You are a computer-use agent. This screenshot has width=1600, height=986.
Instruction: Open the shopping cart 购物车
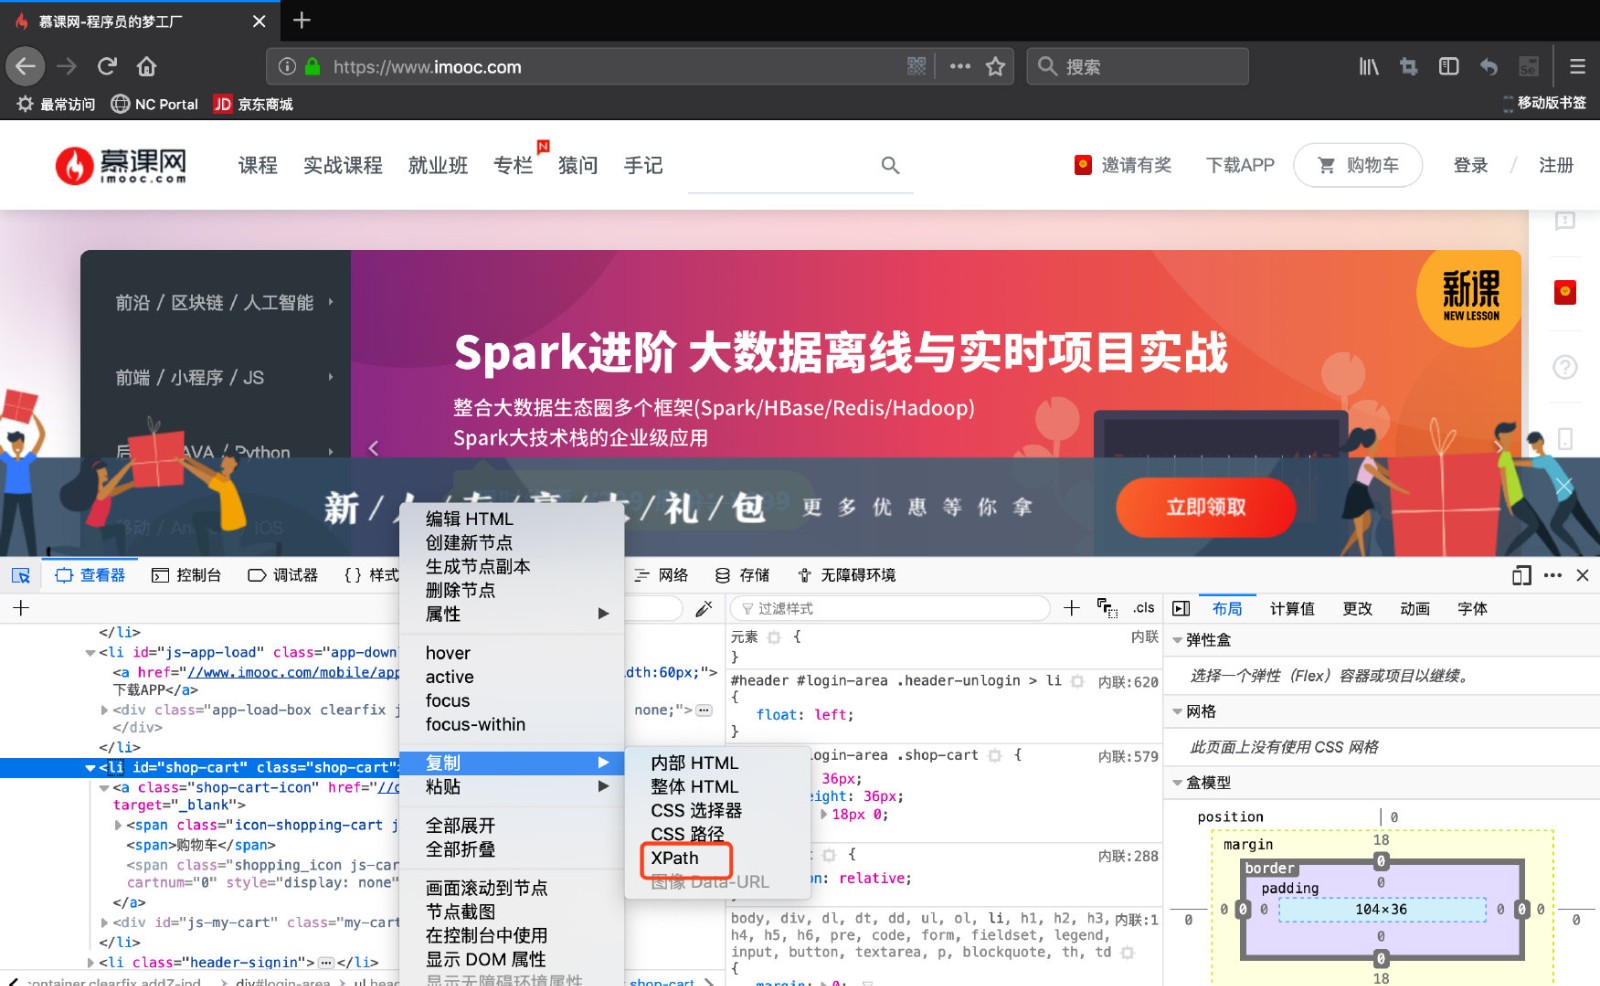[x=1357, y=165]
